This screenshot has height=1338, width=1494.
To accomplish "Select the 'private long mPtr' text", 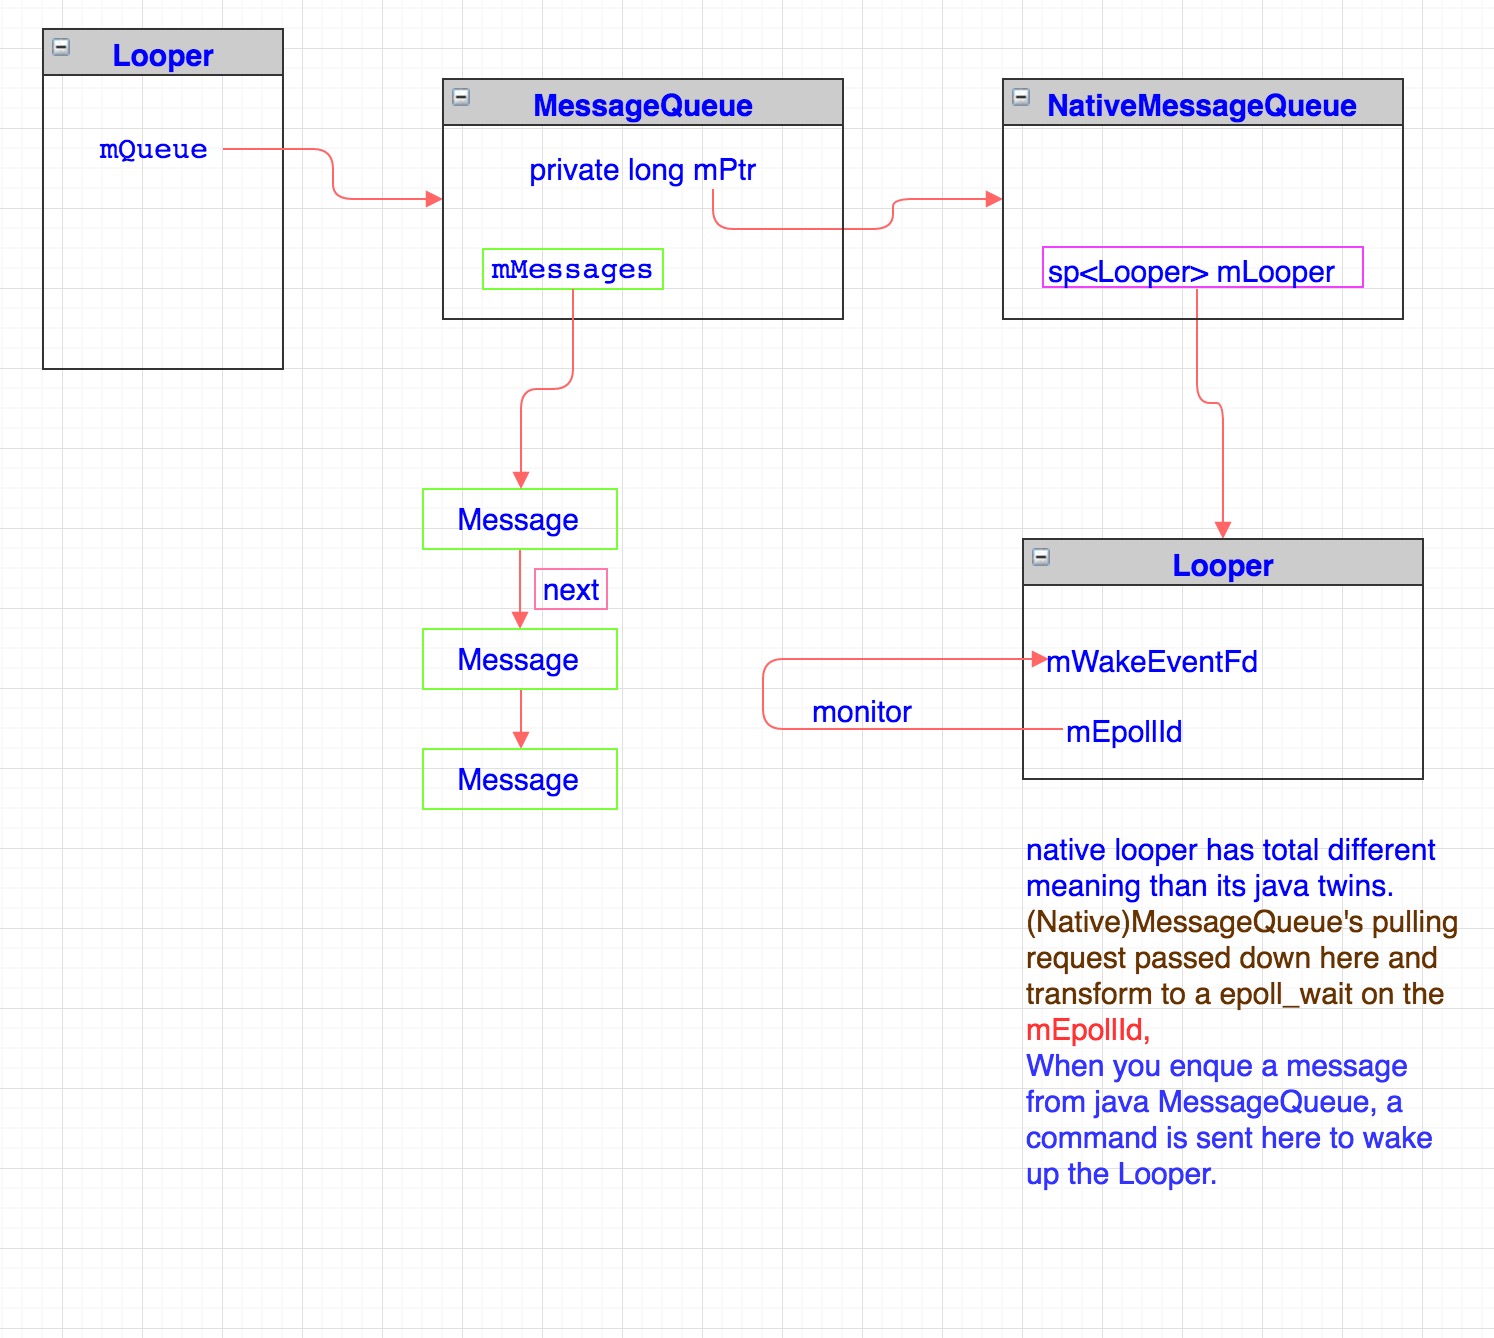I will tap(642, 170).
